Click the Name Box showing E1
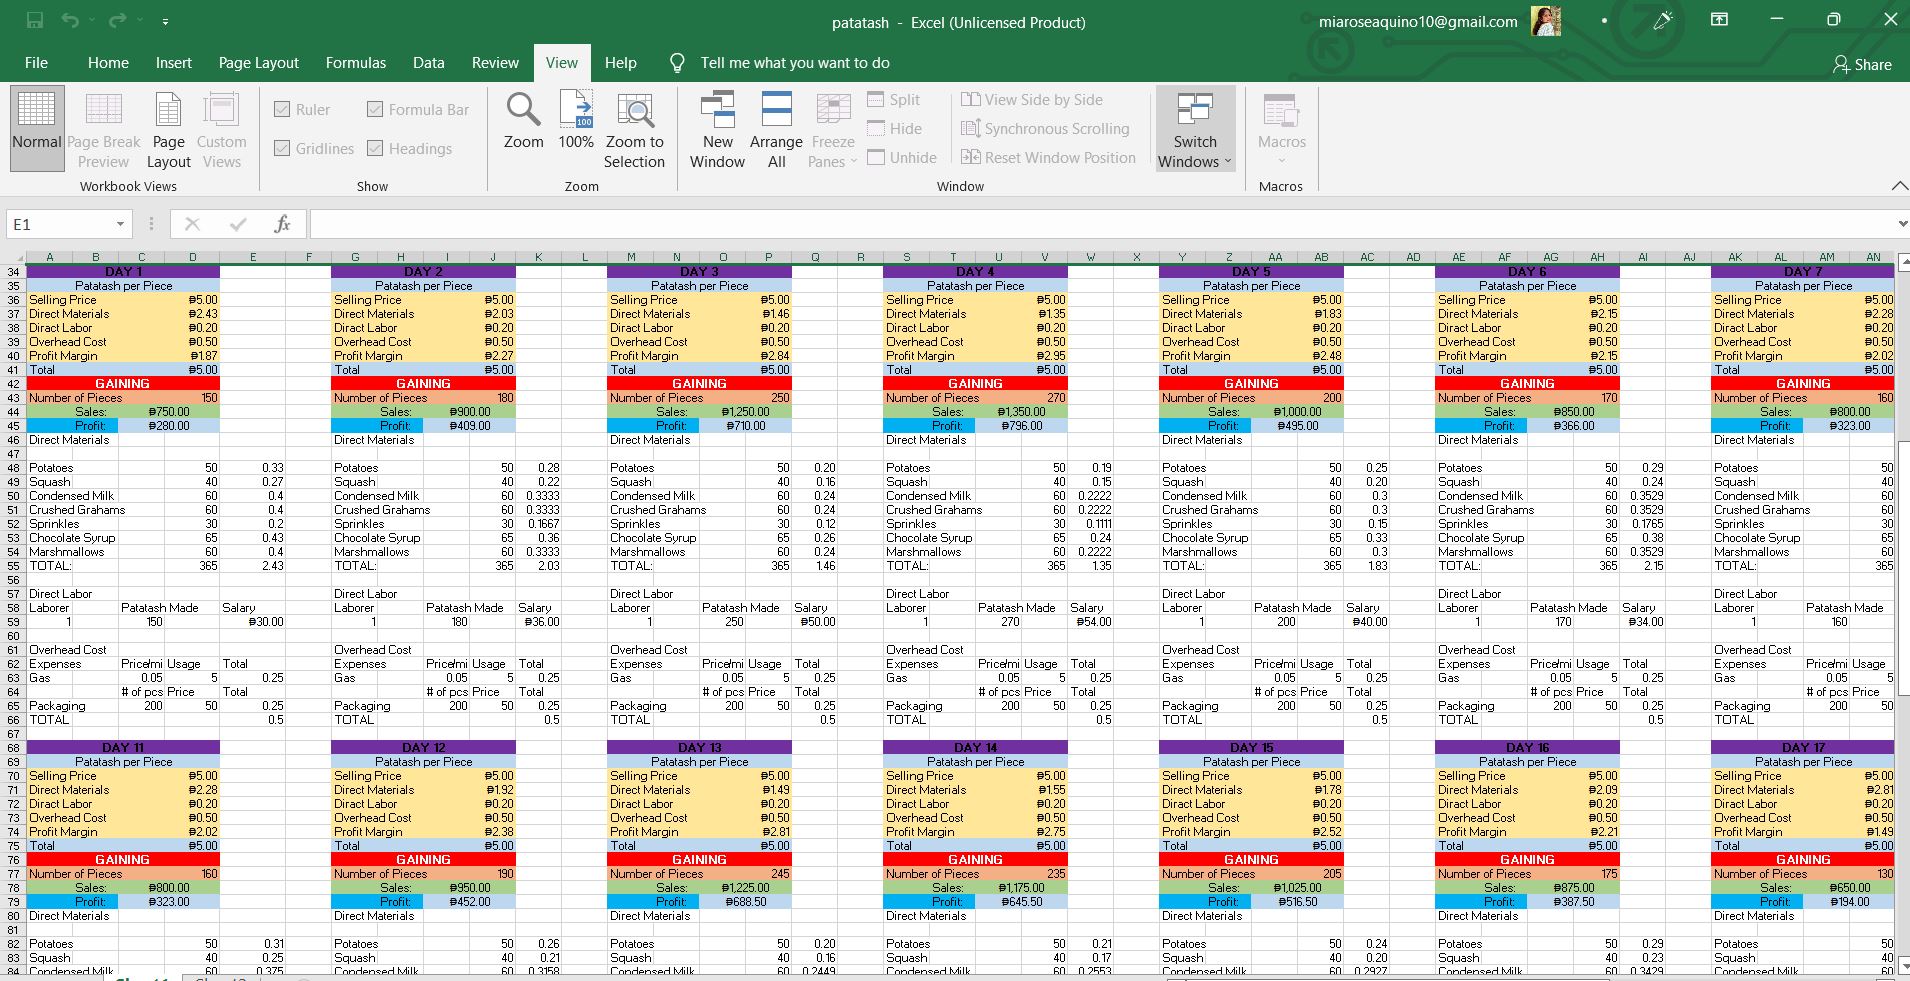The width and height of the screenshot is (1910, 981). point(60,224)
